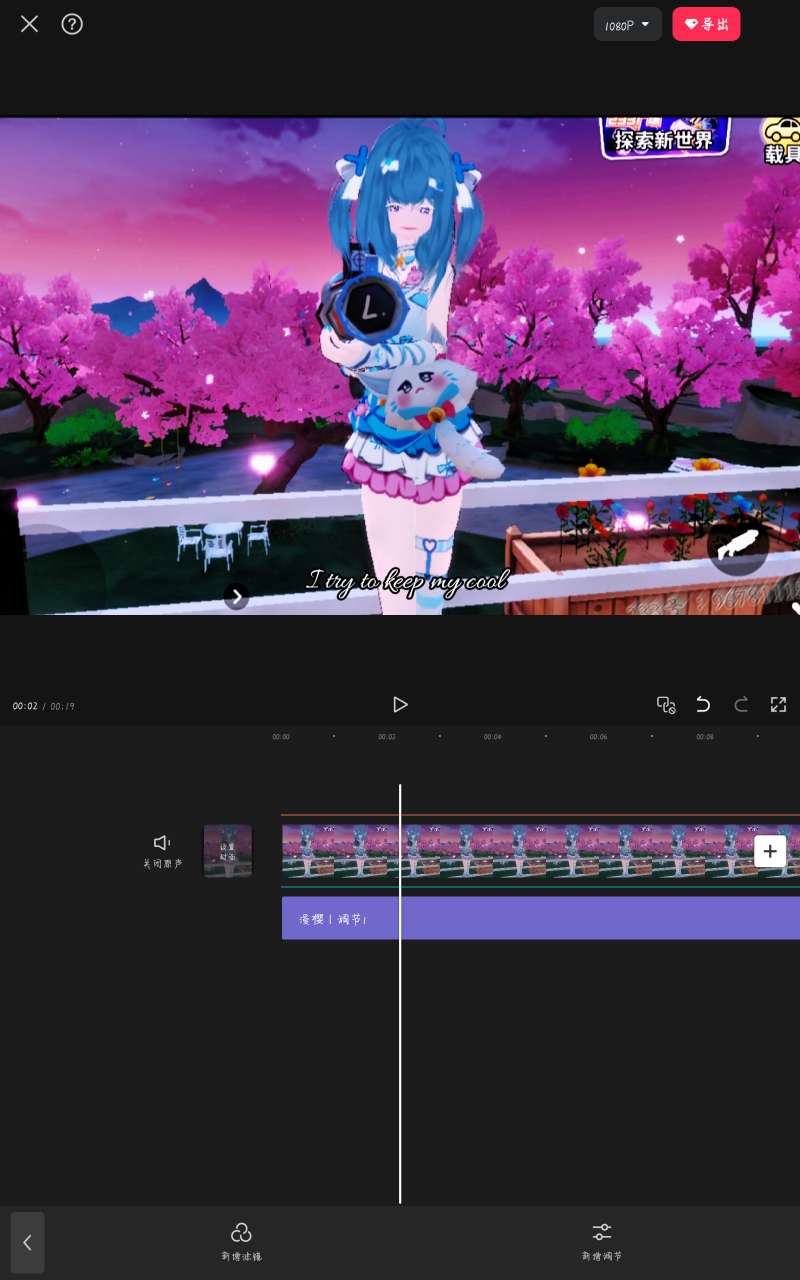The image size is (800, 1280).
Task: Redo the undone edit
Action: click(x=741, y=705)
